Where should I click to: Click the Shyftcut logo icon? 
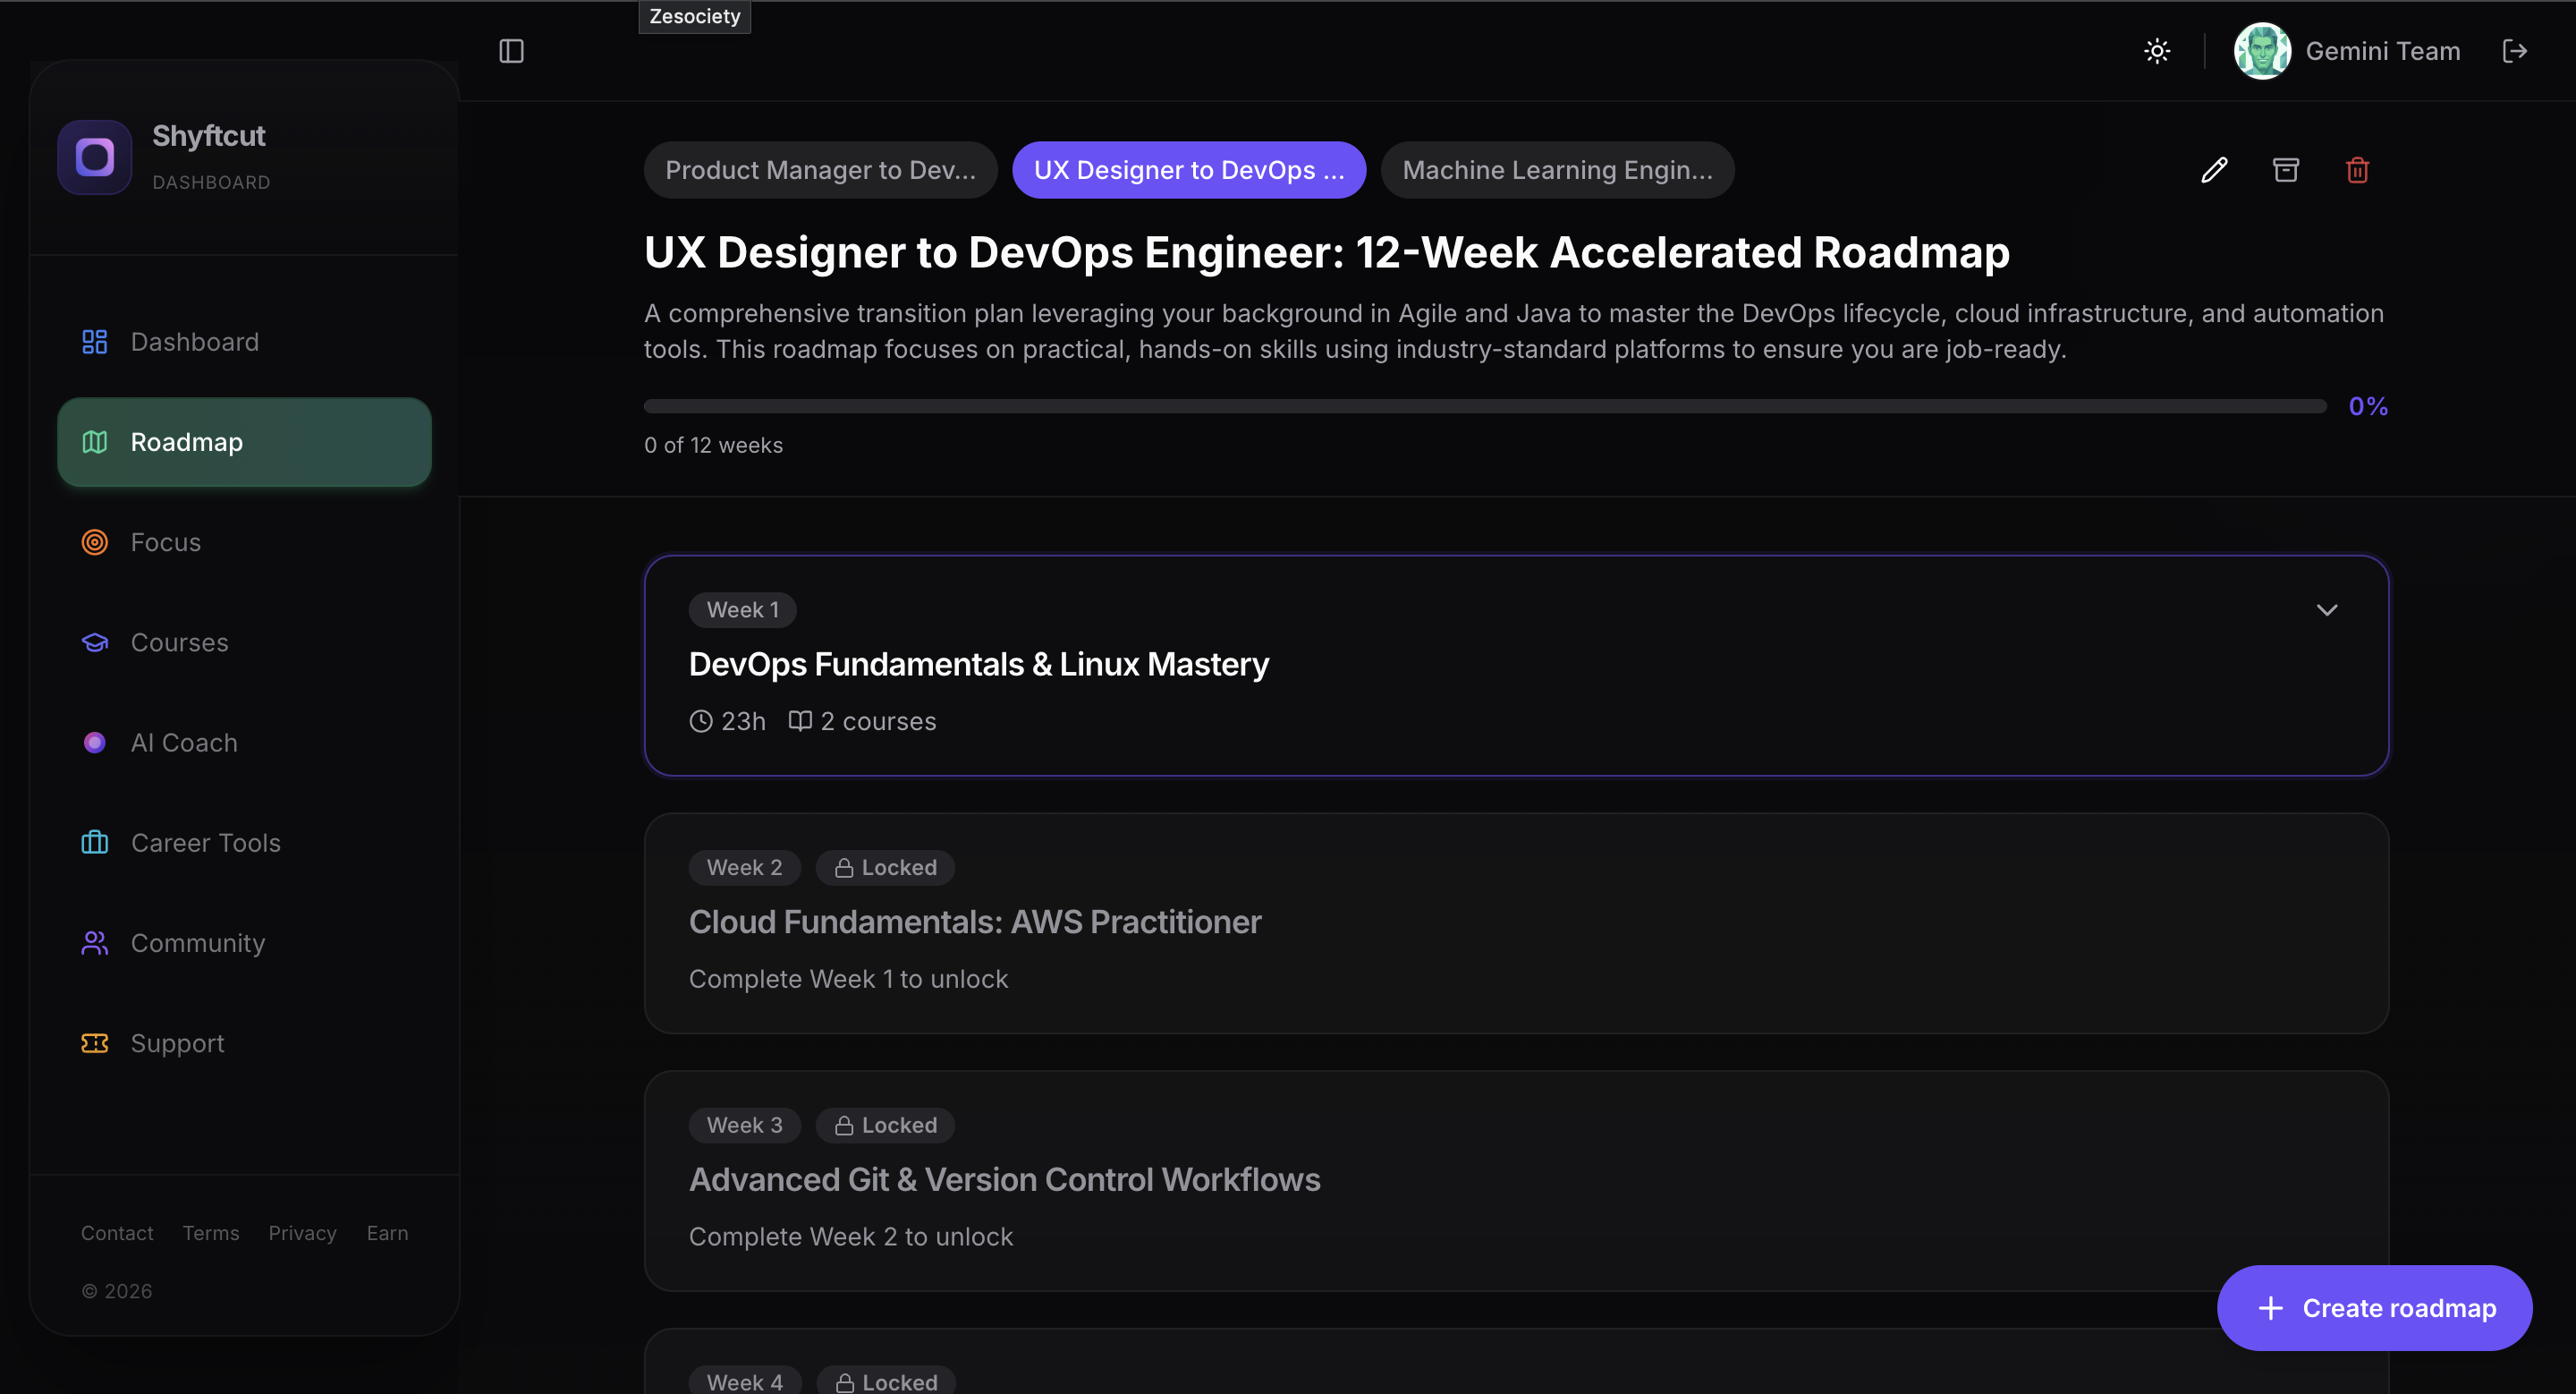click(x=95, y=157)
